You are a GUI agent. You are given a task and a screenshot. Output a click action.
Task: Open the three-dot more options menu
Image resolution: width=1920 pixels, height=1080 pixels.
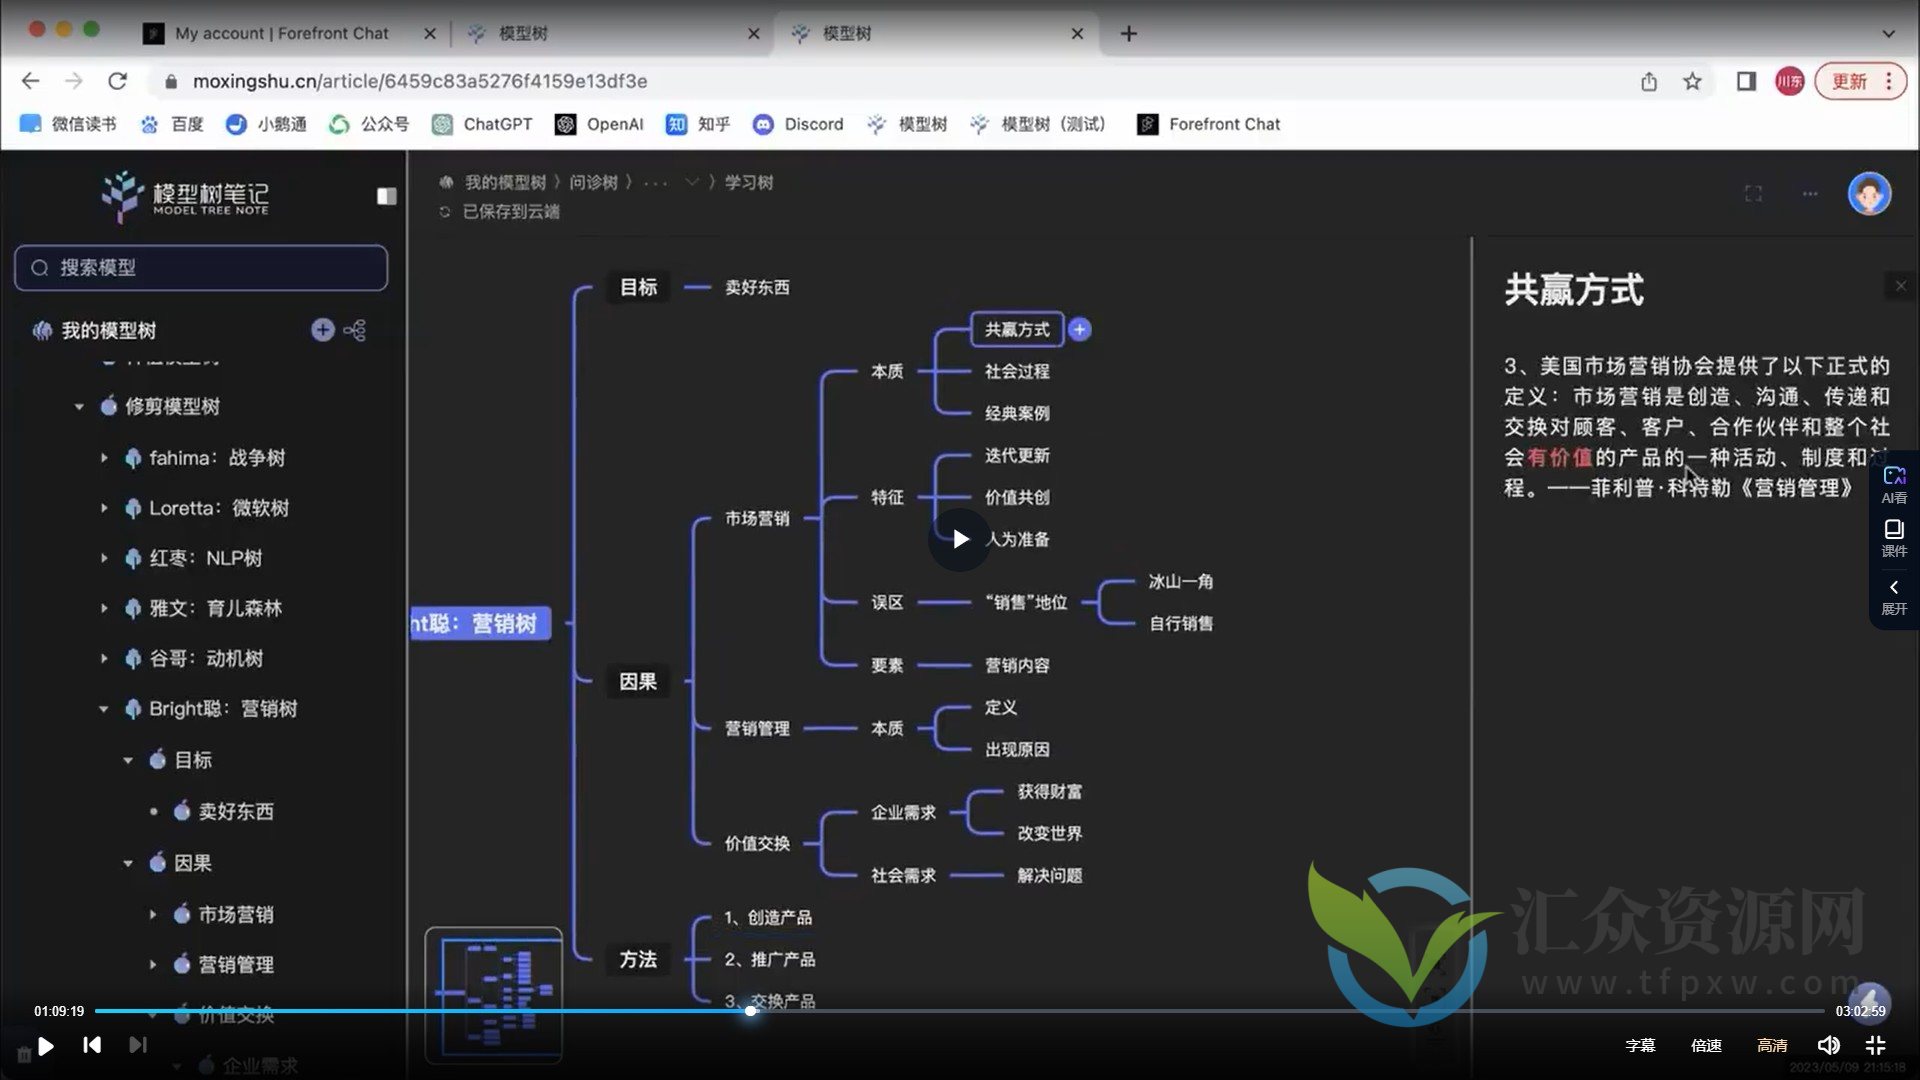pyautogui.click(x=1810, y=194)
